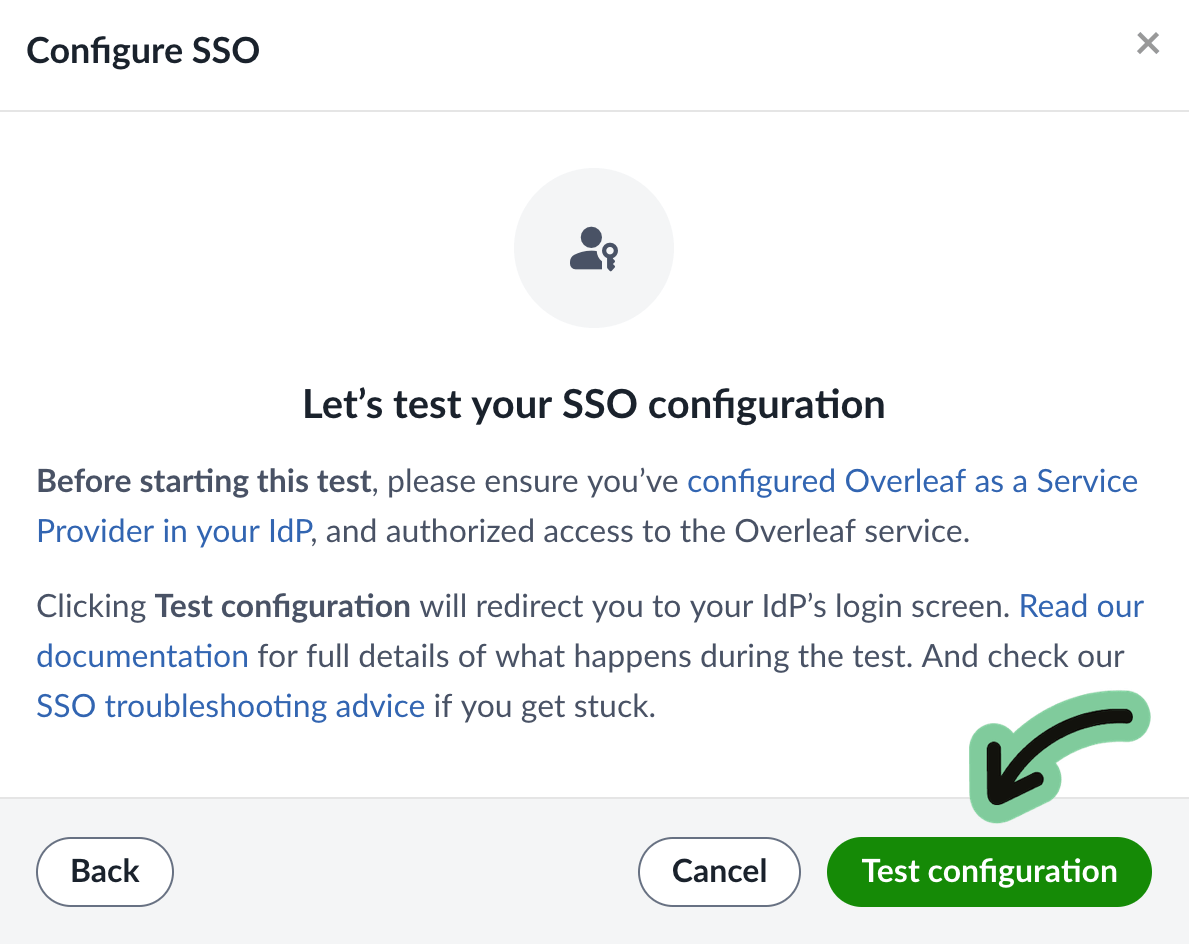Viewport: 1189px width, 944px height.
Task: Go Back to the previous step
Action: (105, 871)
